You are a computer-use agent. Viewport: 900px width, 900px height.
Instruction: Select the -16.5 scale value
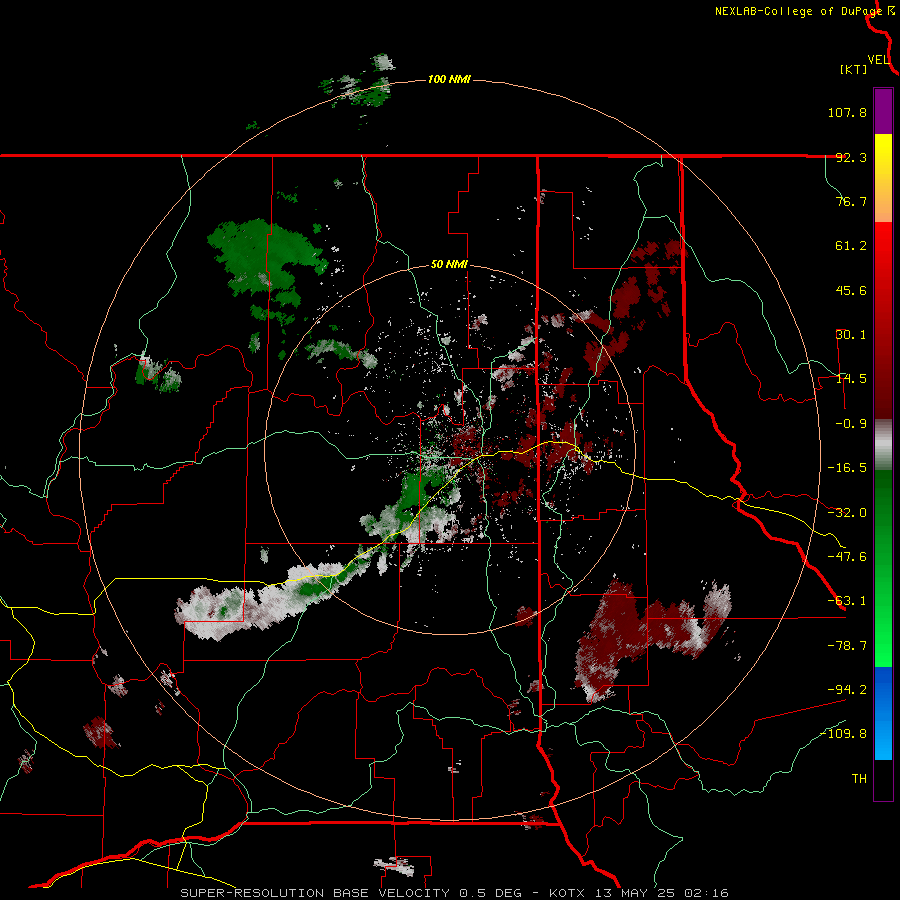847,468
